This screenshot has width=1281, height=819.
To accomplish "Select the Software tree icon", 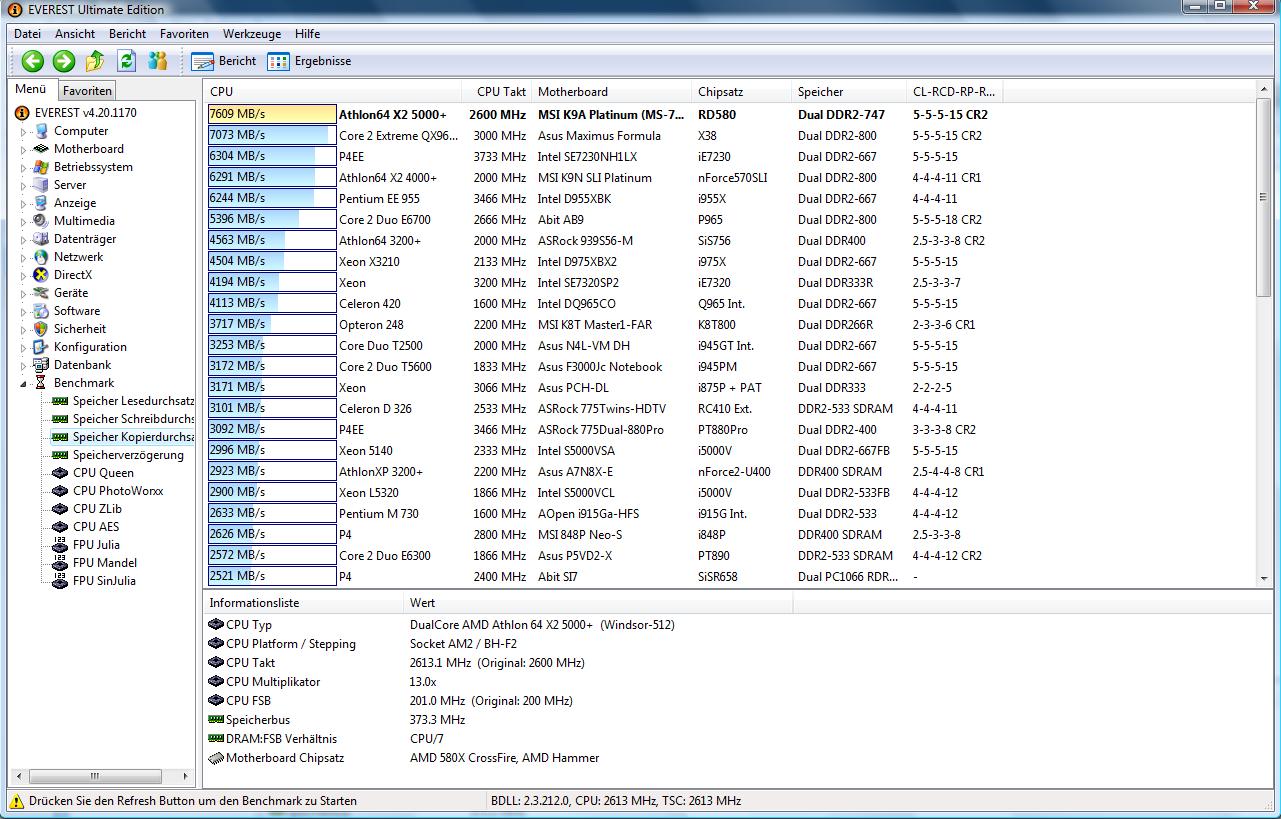I will coord(41,311).
